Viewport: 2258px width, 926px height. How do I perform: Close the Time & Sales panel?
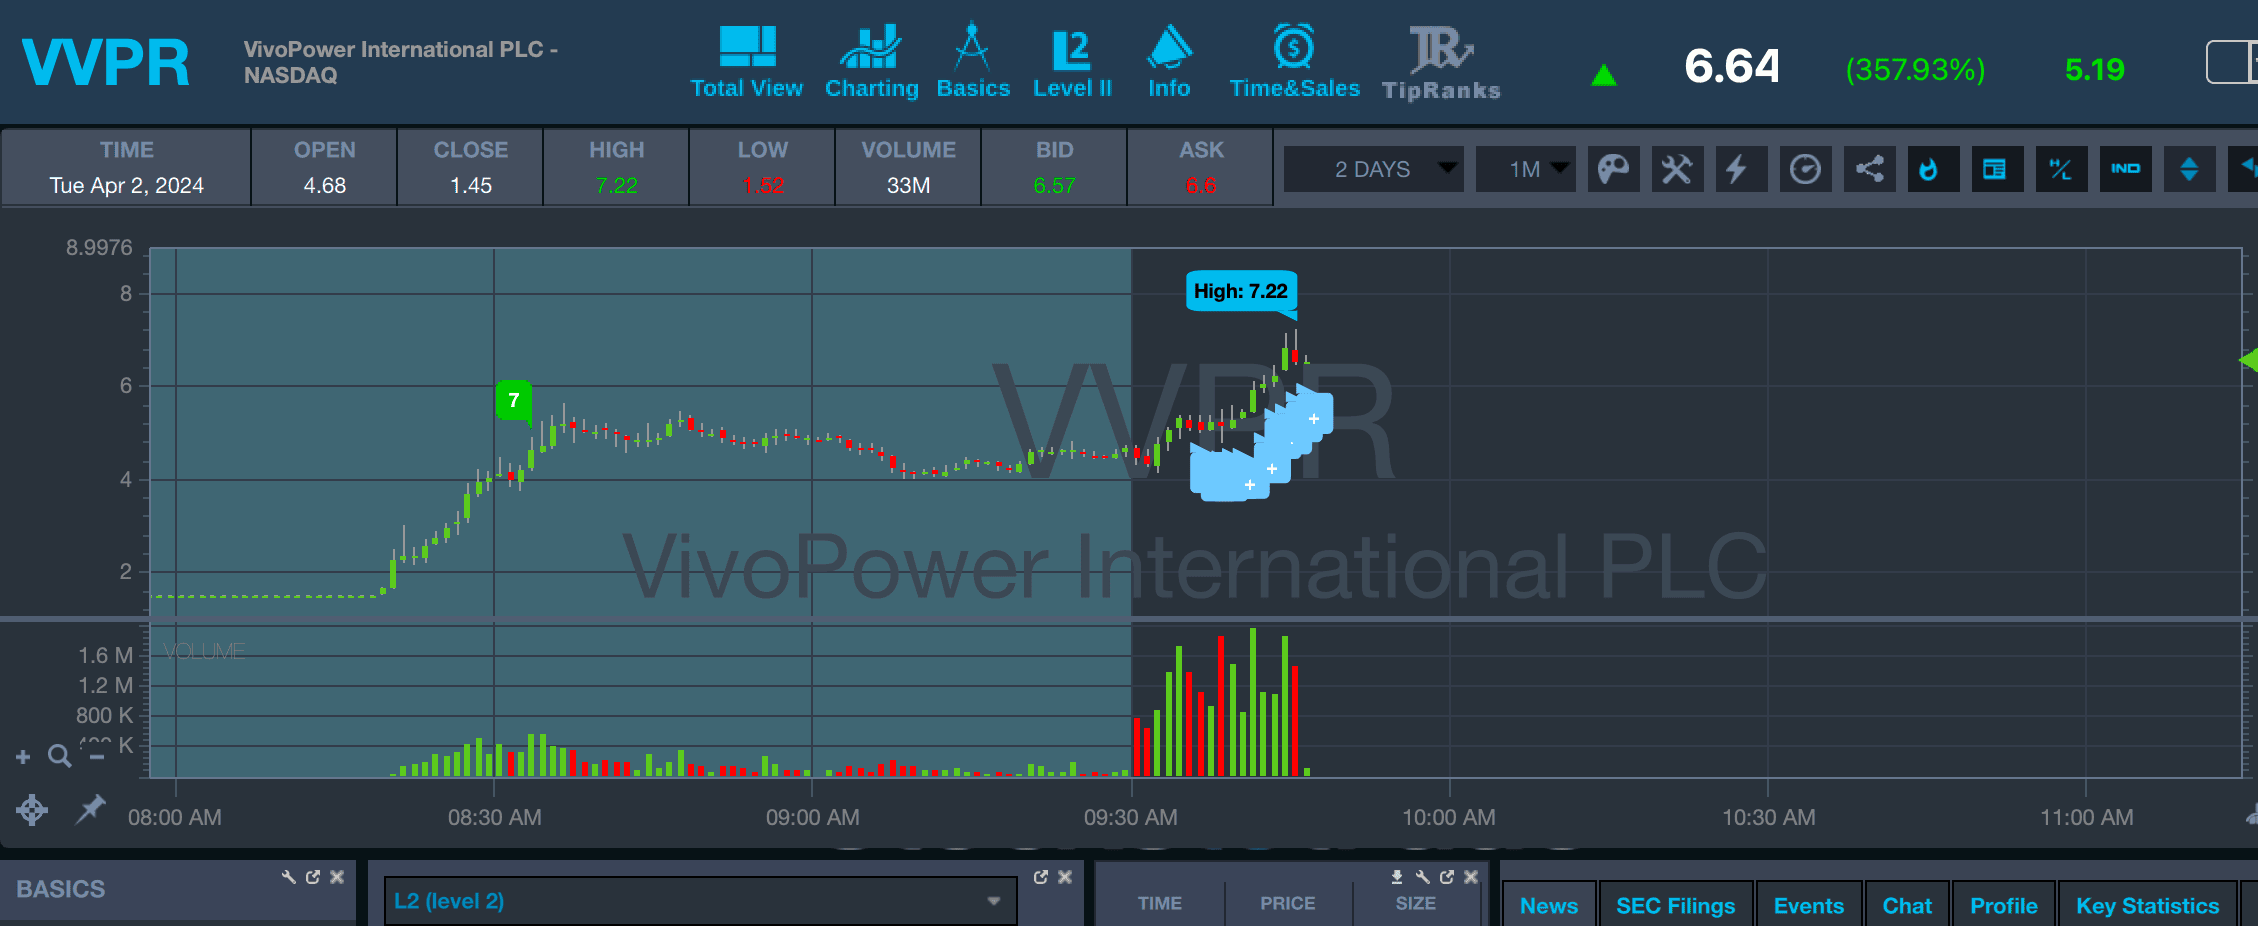pos(1471,877)
